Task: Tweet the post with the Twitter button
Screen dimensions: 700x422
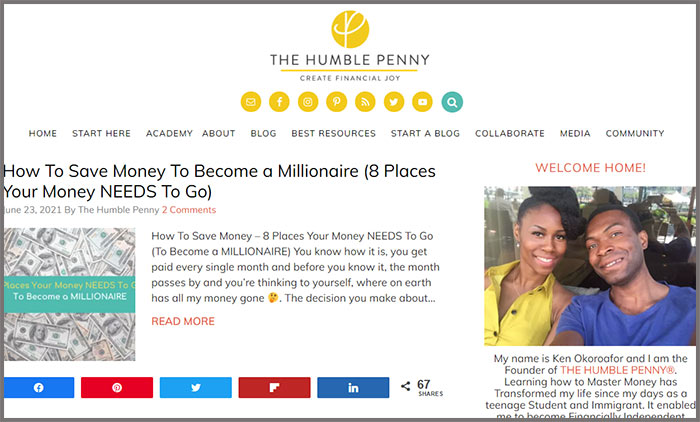Action: 196,388
